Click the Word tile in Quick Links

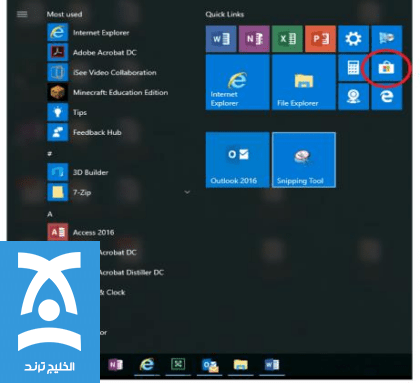click(221, 39)
